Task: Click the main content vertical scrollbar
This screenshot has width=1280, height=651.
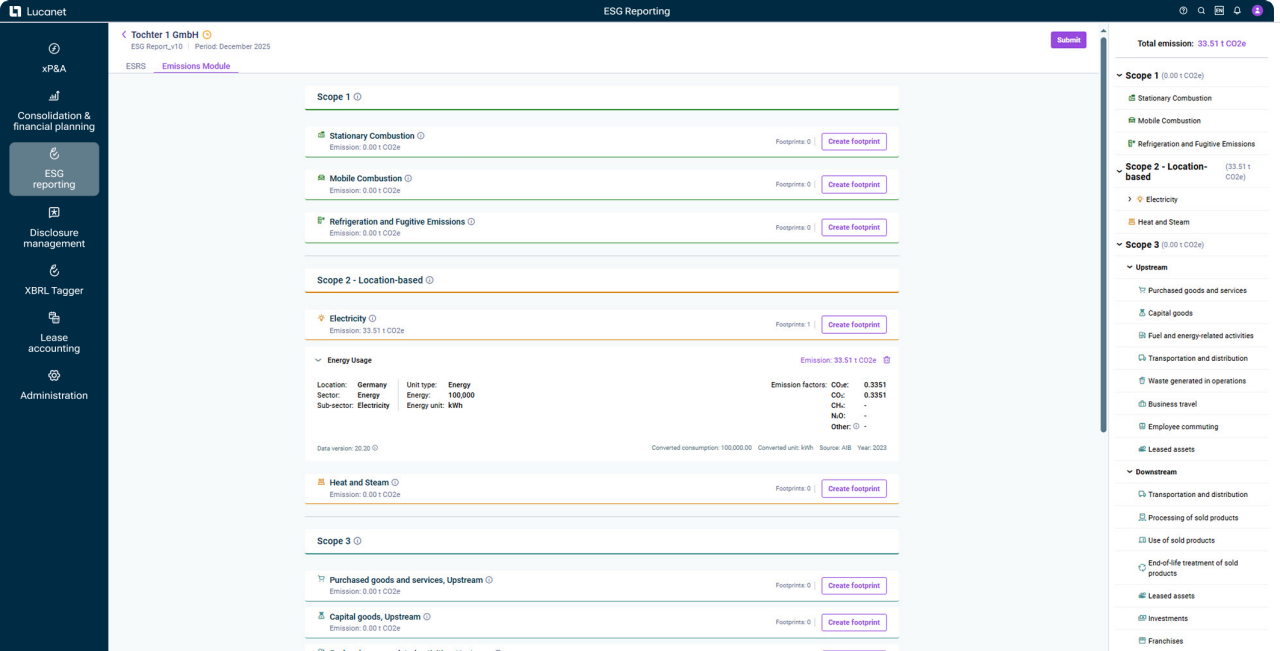Action: [1103, 230]
